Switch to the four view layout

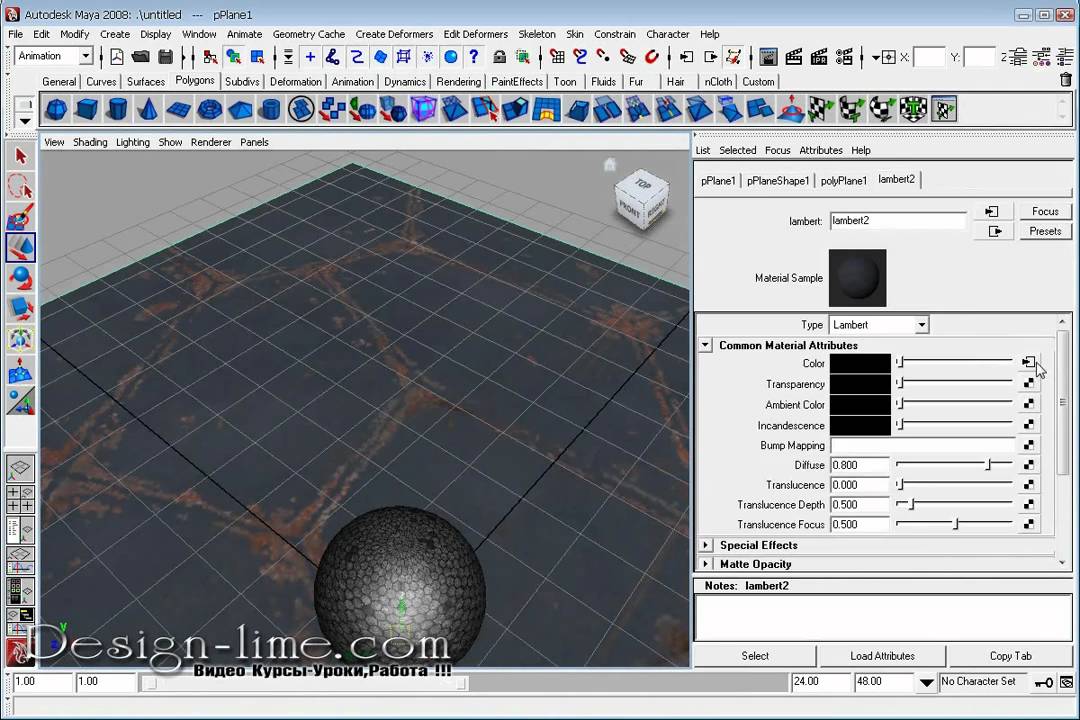pyautogui.click(x=20, y=498)
